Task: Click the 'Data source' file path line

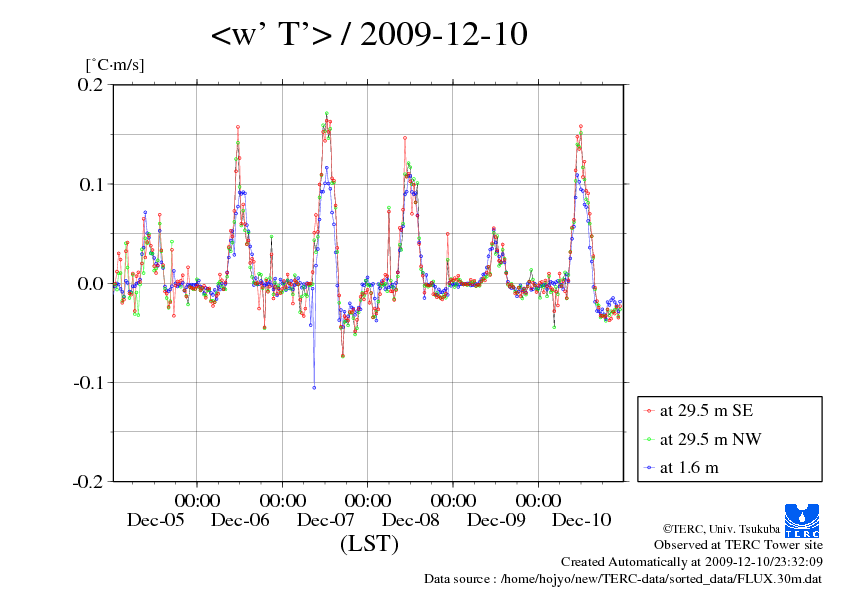Action: click(623, 579)
